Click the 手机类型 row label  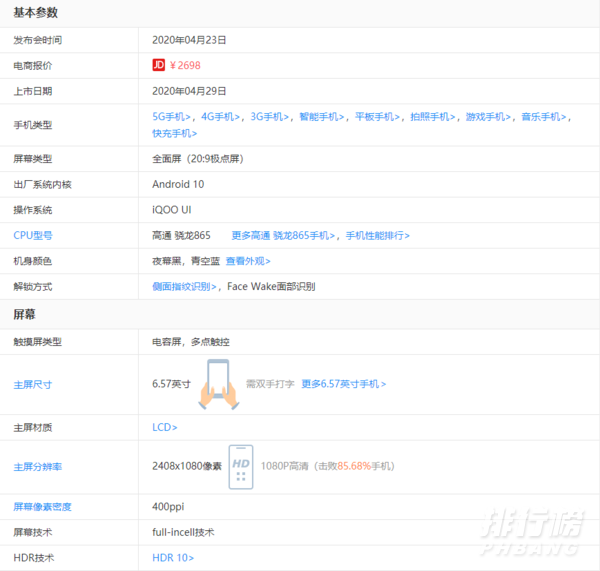33,125
